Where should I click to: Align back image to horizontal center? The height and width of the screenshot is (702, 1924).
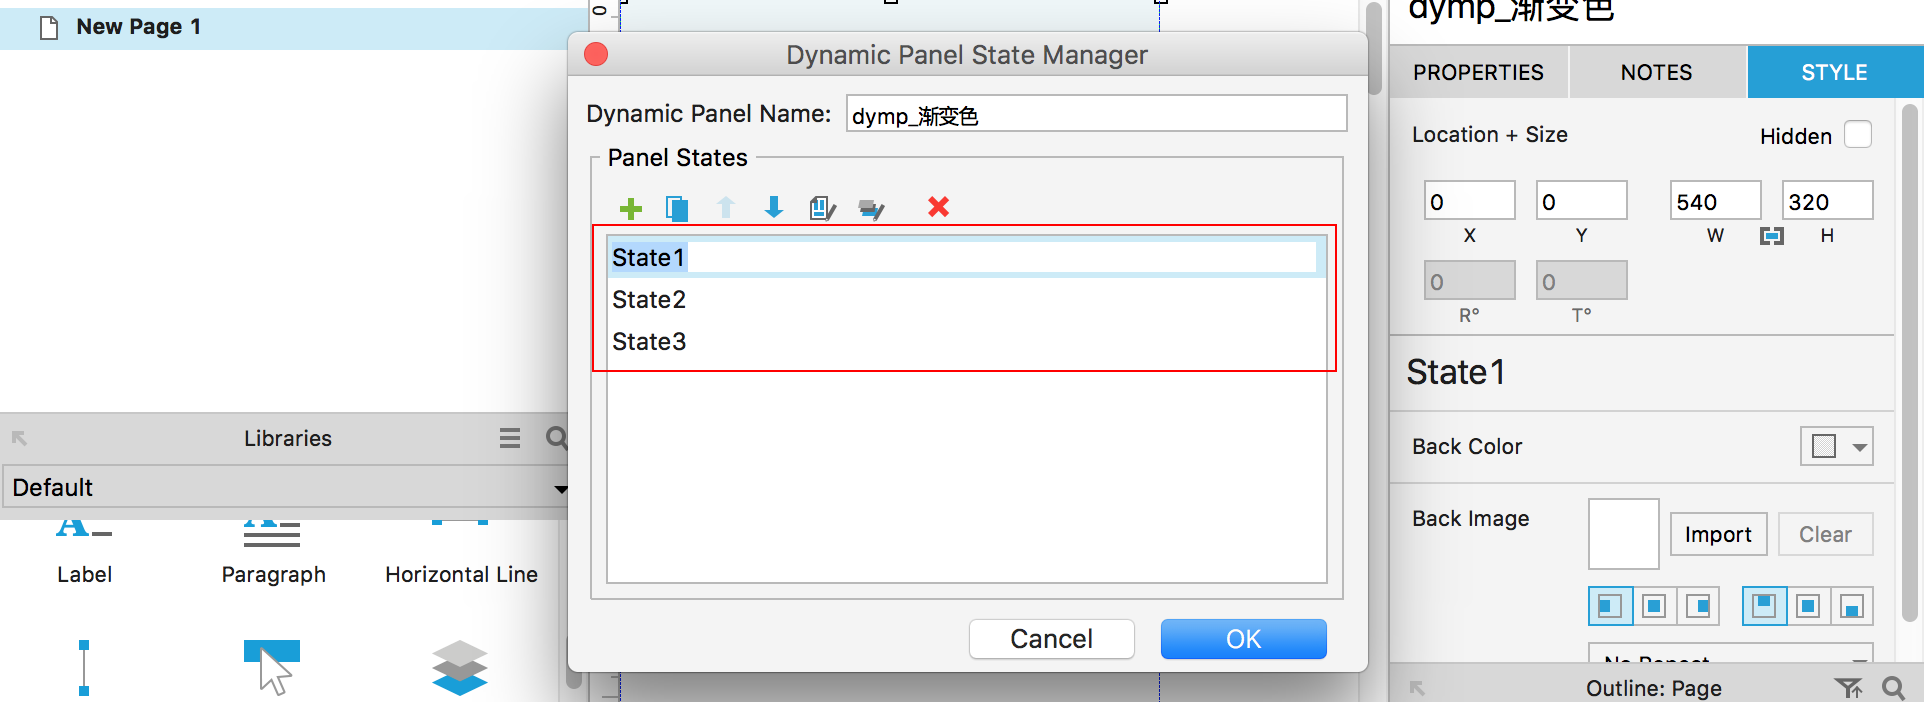click(1654, 606)
